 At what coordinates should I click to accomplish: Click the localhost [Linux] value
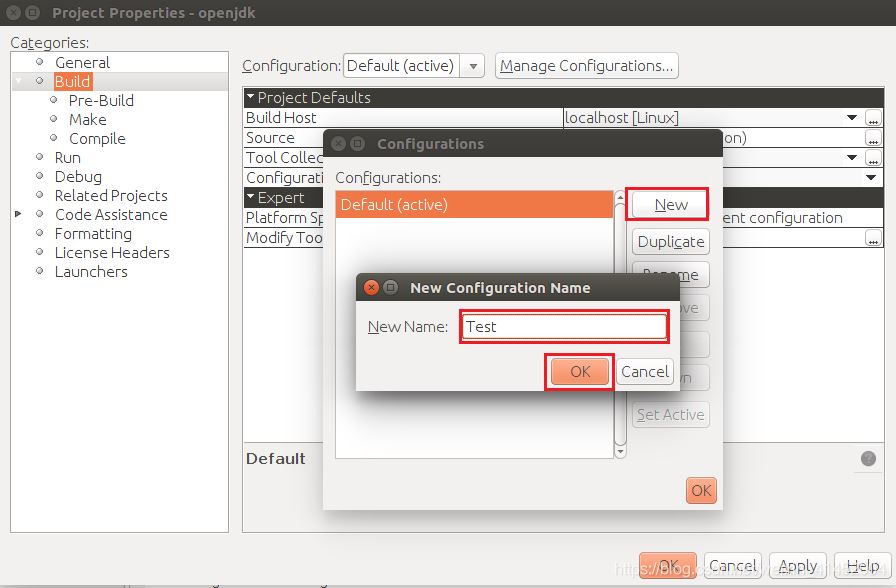[622, 118]
